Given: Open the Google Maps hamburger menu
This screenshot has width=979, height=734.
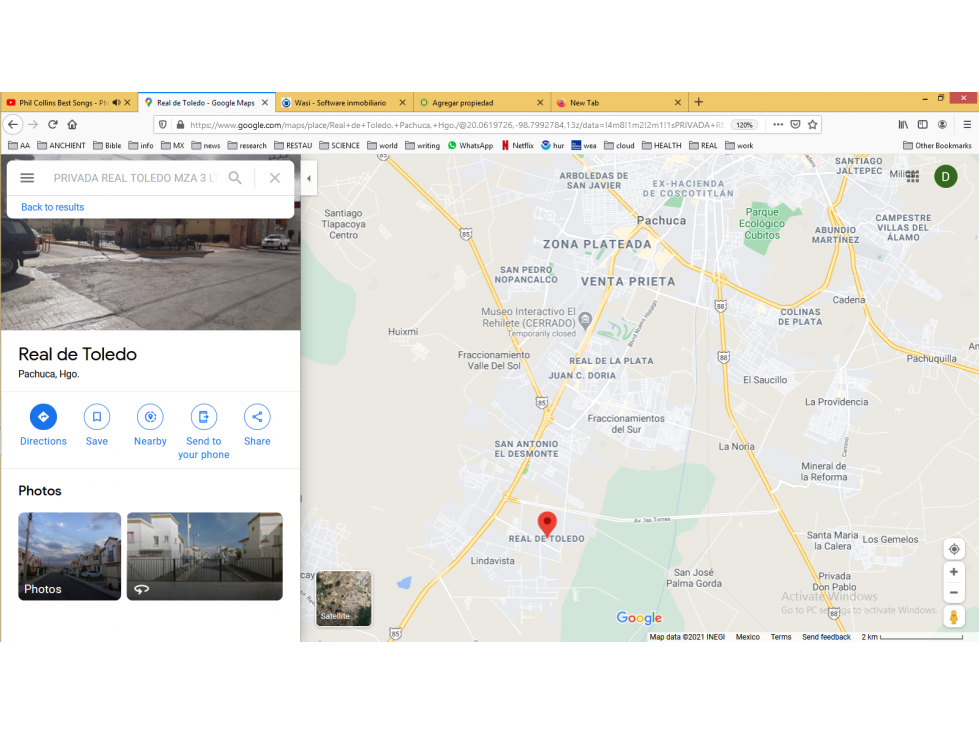Looking at the screenshot, I should point(27,178).
